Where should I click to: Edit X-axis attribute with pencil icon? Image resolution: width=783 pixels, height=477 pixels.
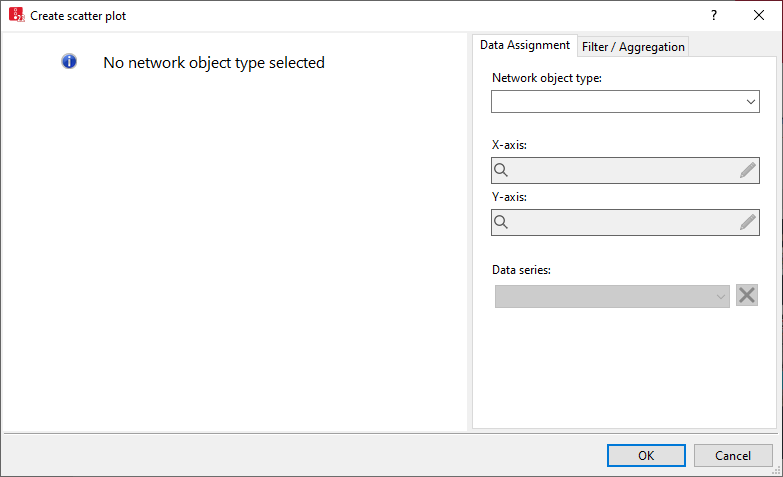click(748, 170)
